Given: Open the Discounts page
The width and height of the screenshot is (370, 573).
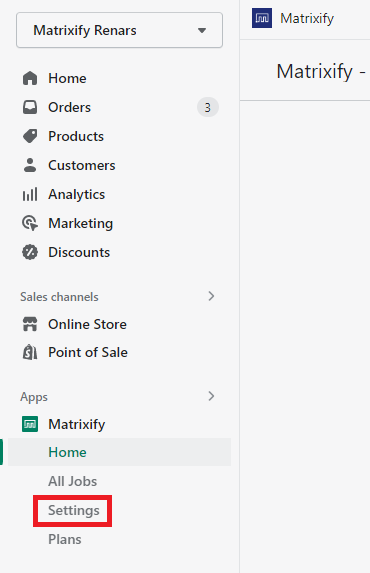Looking at the screenshot, I should coord(79,252).
